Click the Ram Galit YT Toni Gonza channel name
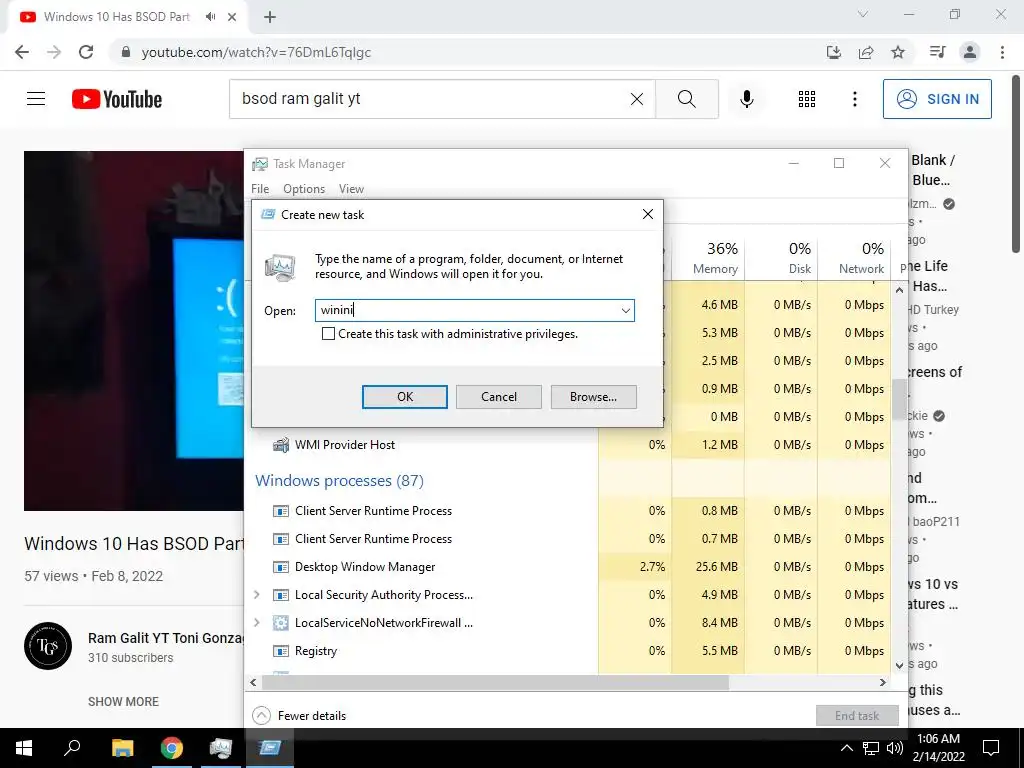1024x768 pixels. [166, 638]
